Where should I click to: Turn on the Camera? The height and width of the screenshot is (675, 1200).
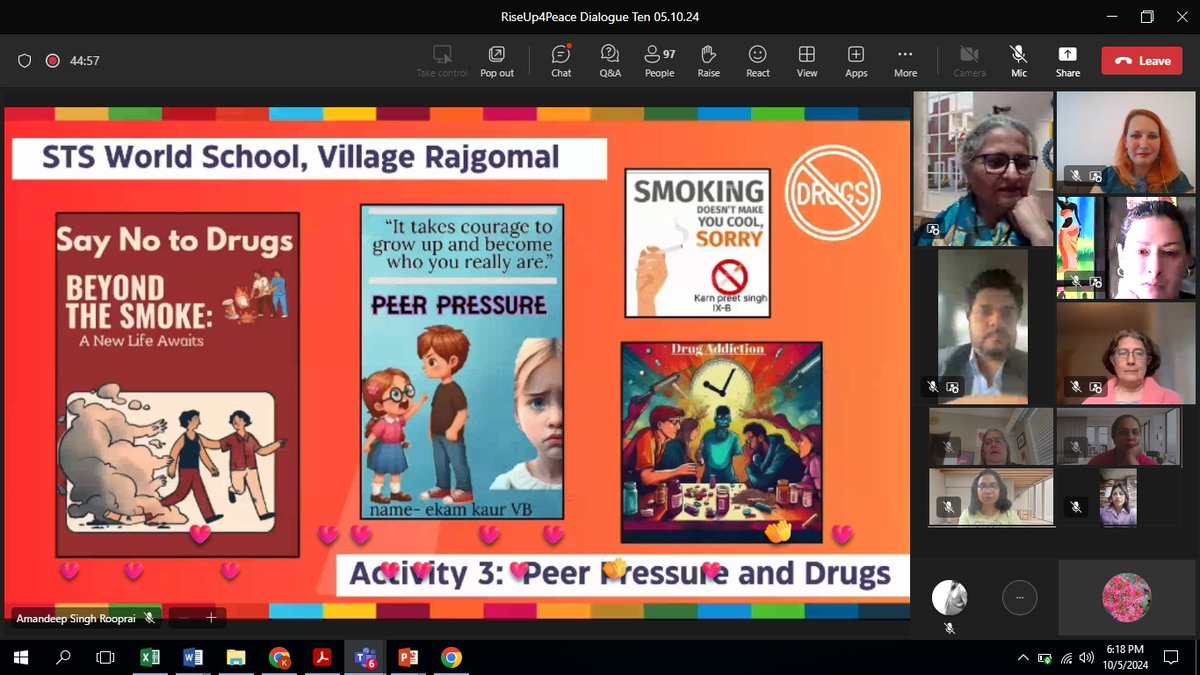pyautogui.click(x=969, y=60)
